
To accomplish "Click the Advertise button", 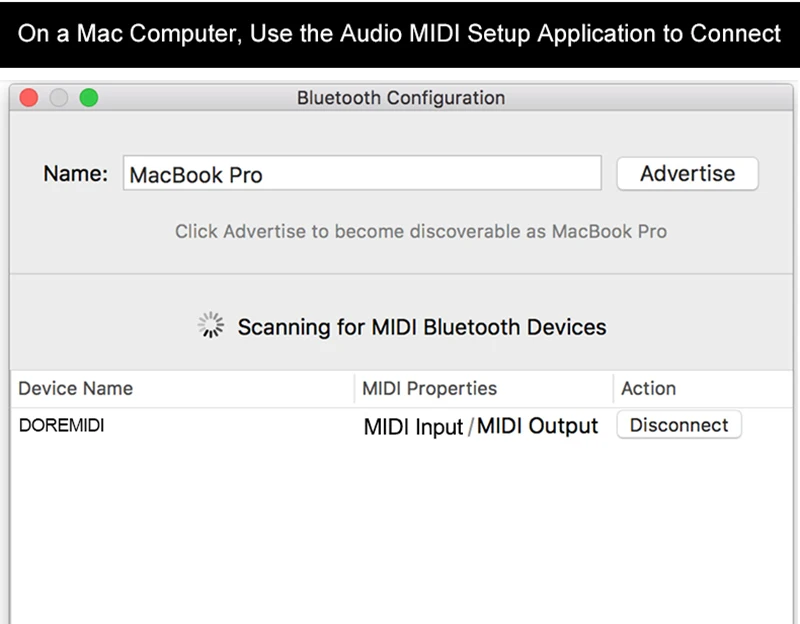I will (687, 174).
